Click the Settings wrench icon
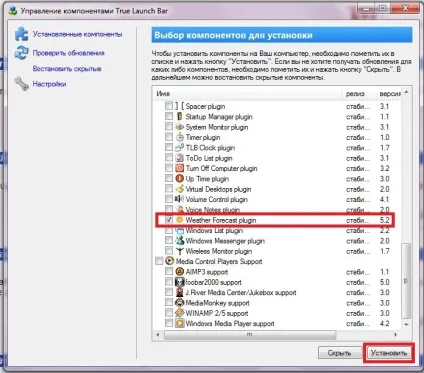 [22, 84]
